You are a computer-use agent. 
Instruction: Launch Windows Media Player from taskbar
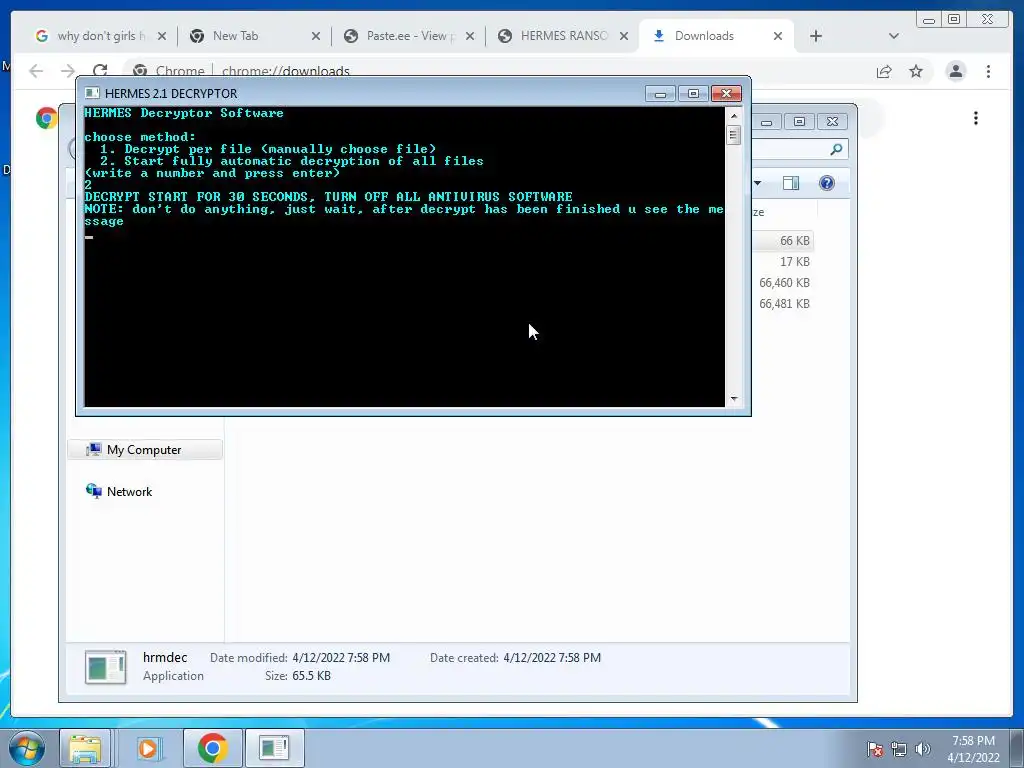(x=148, y=748)
